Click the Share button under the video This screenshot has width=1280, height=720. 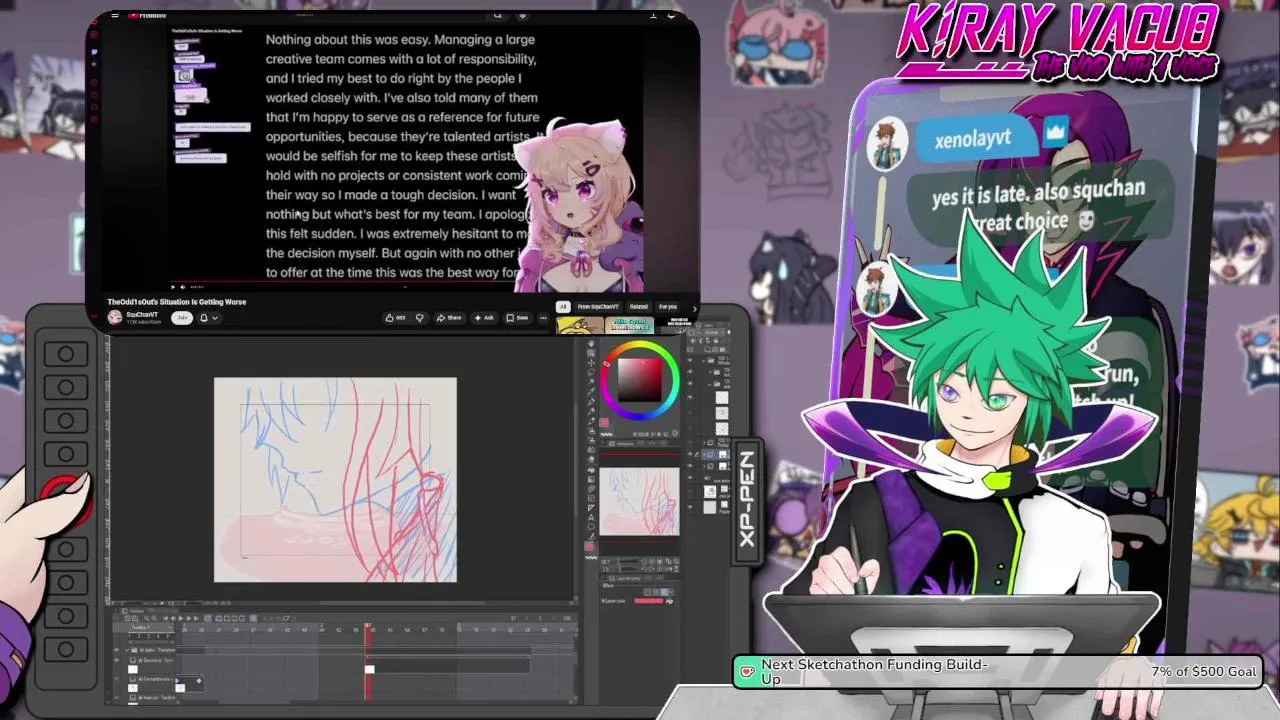click(450, 318)
